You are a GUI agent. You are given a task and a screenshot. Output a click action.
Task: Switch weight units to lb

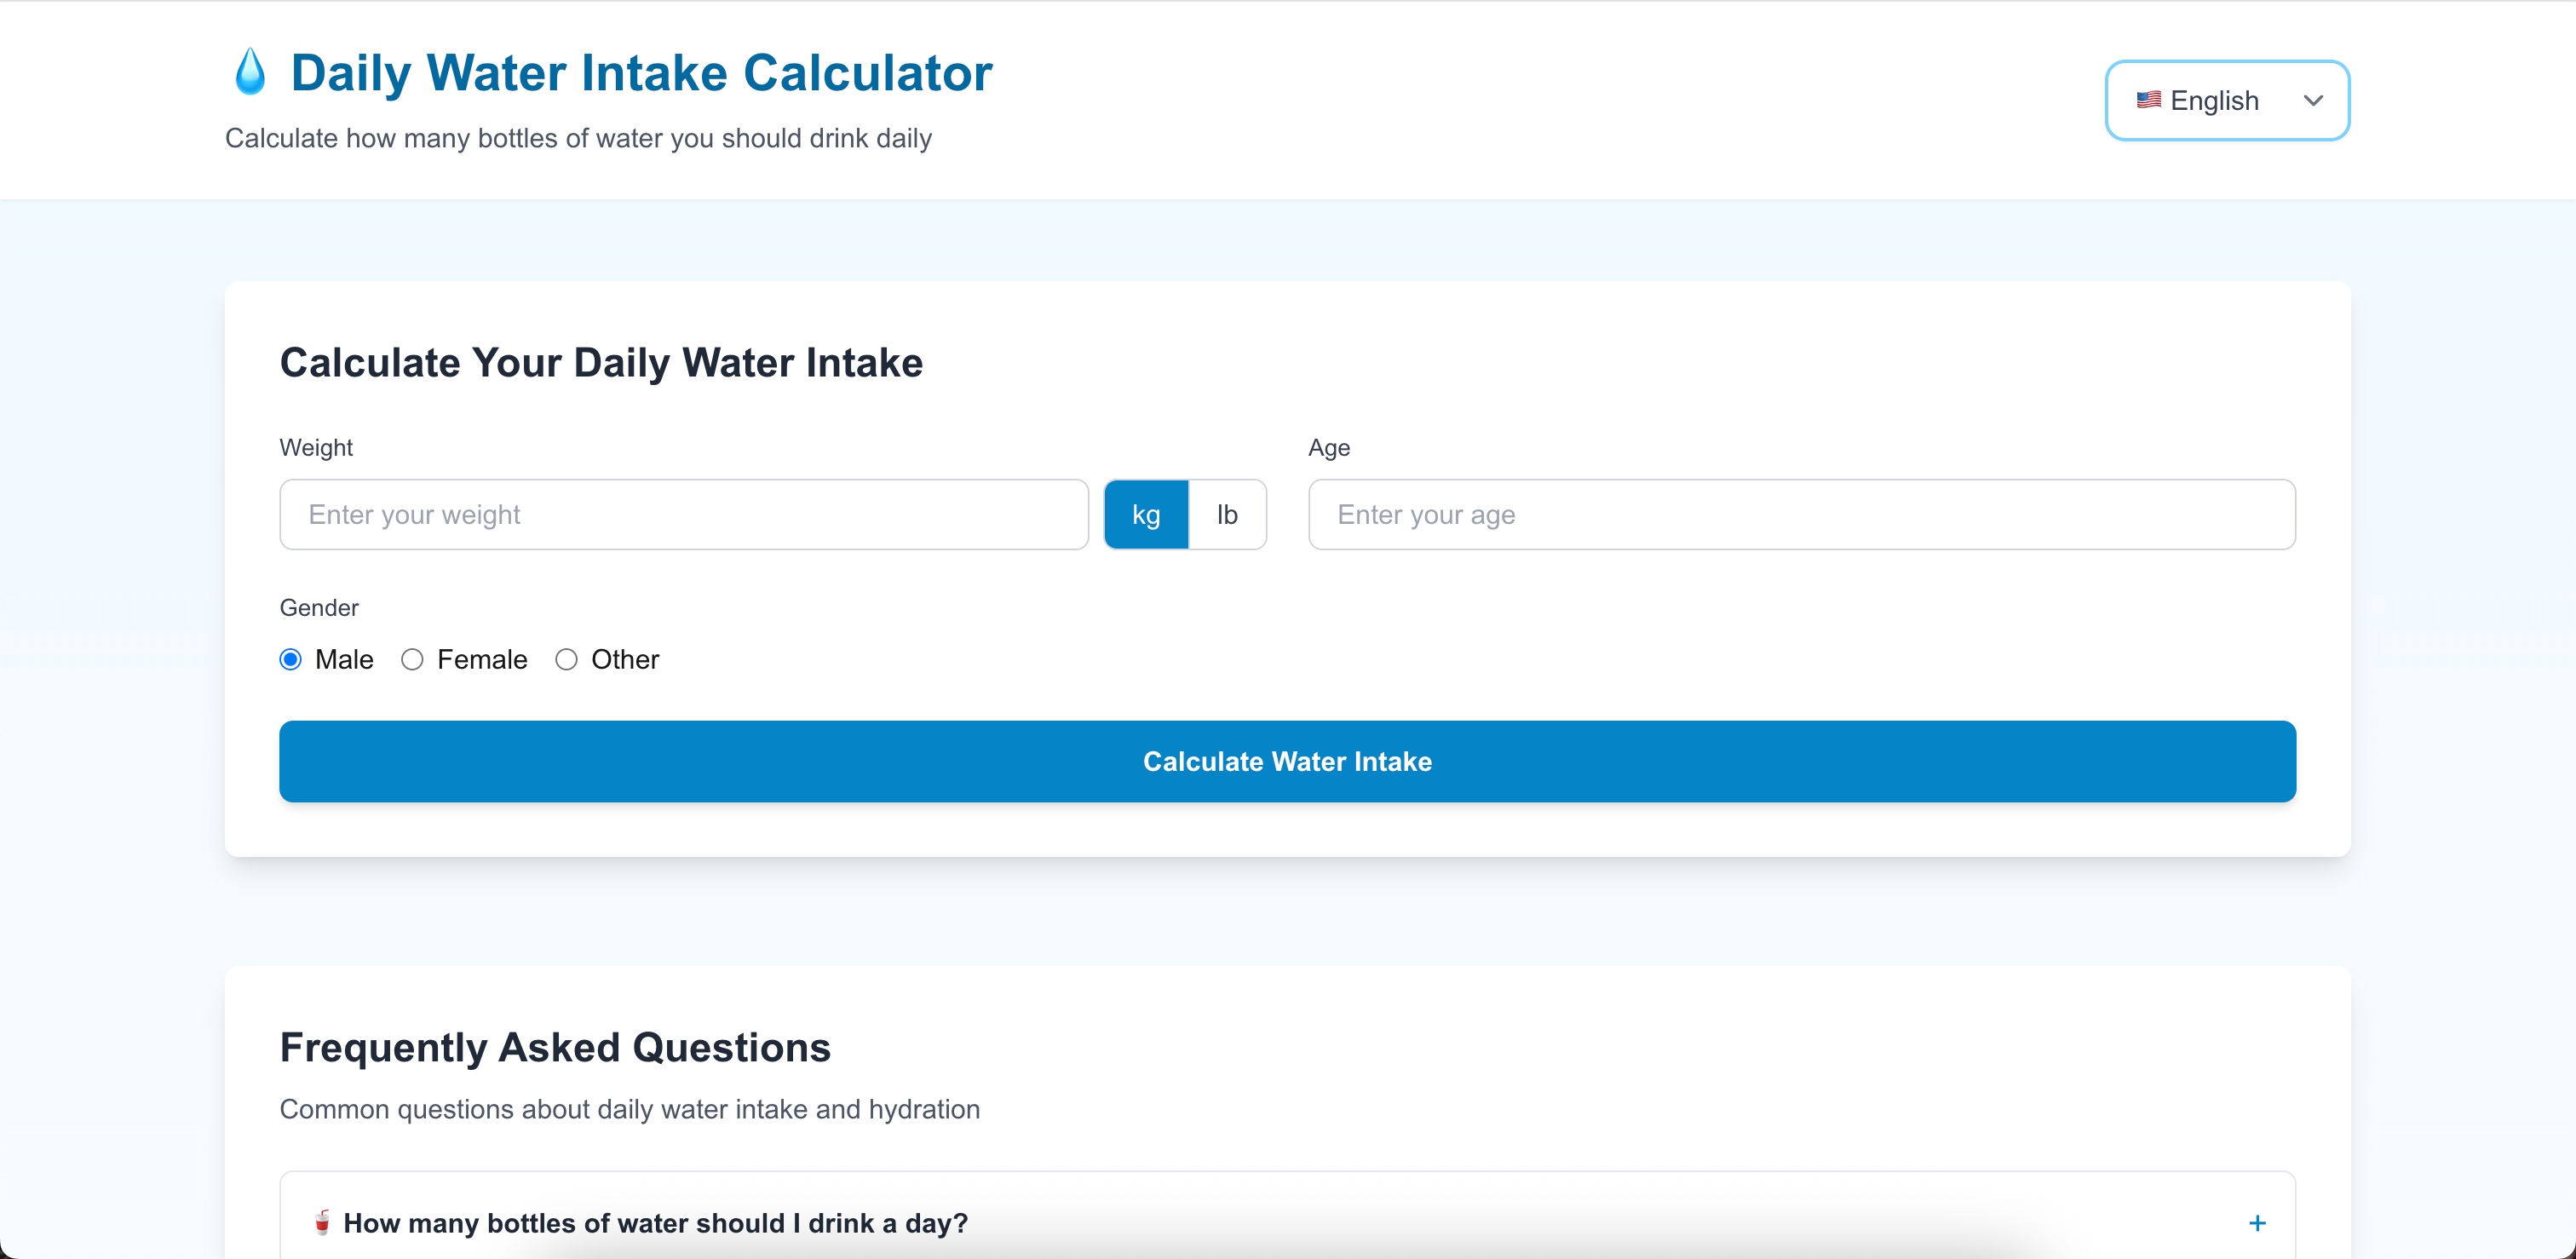[x=1227, y=514]
